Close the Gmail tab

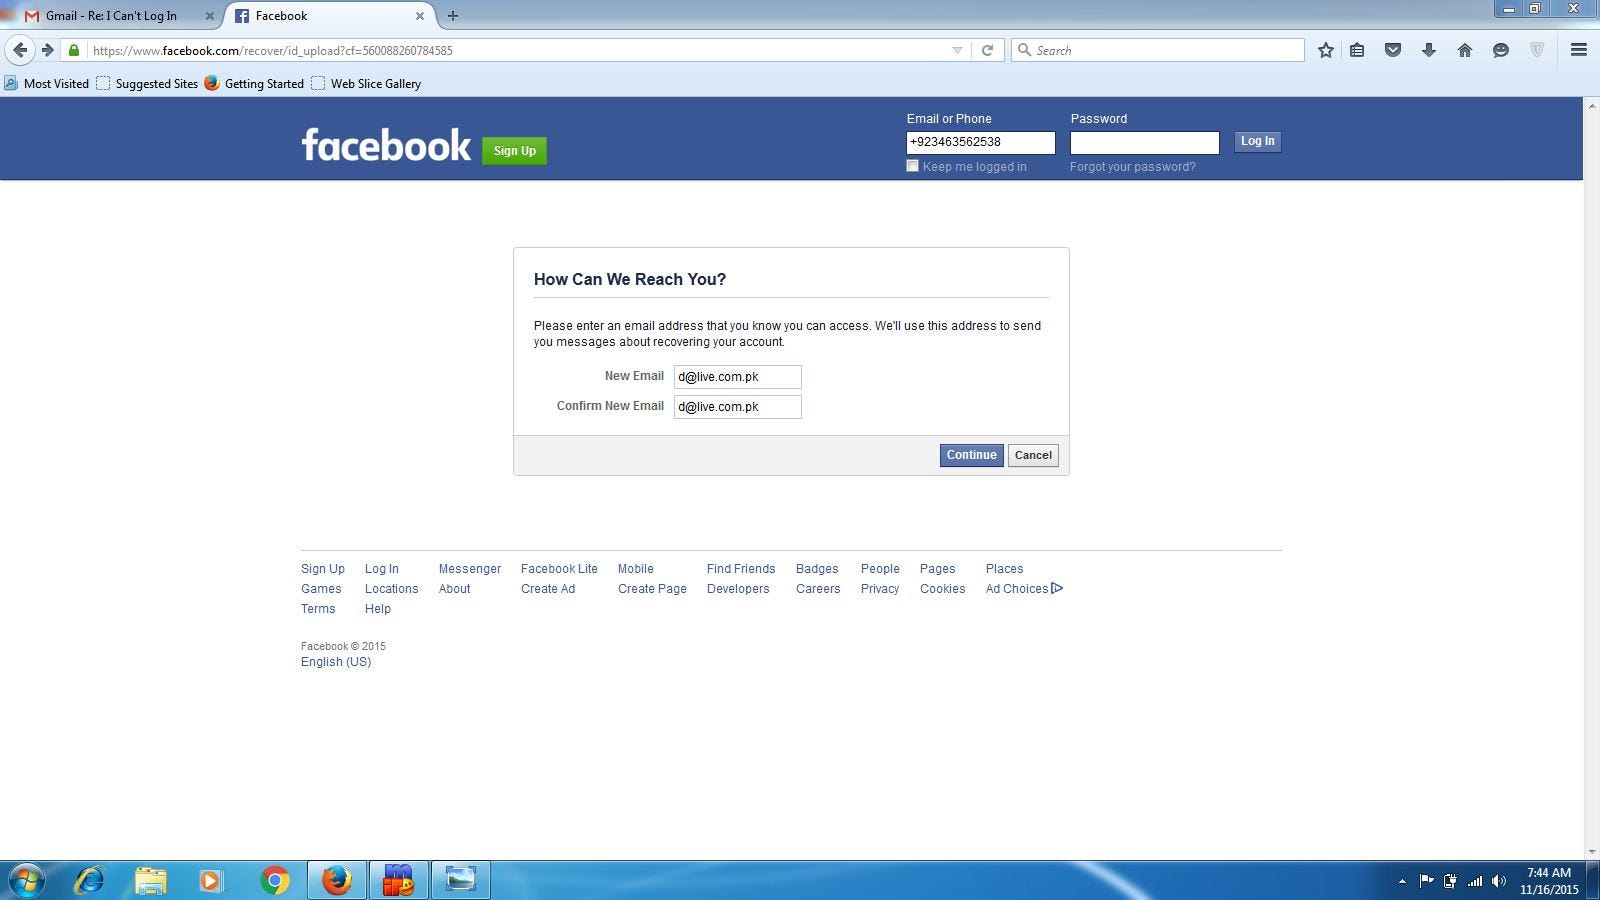click(210, 16)
